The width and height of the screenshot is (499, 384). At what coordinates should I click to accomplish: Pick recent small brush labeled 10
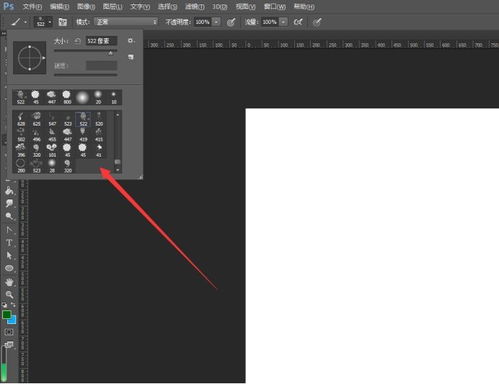(114, 97)
